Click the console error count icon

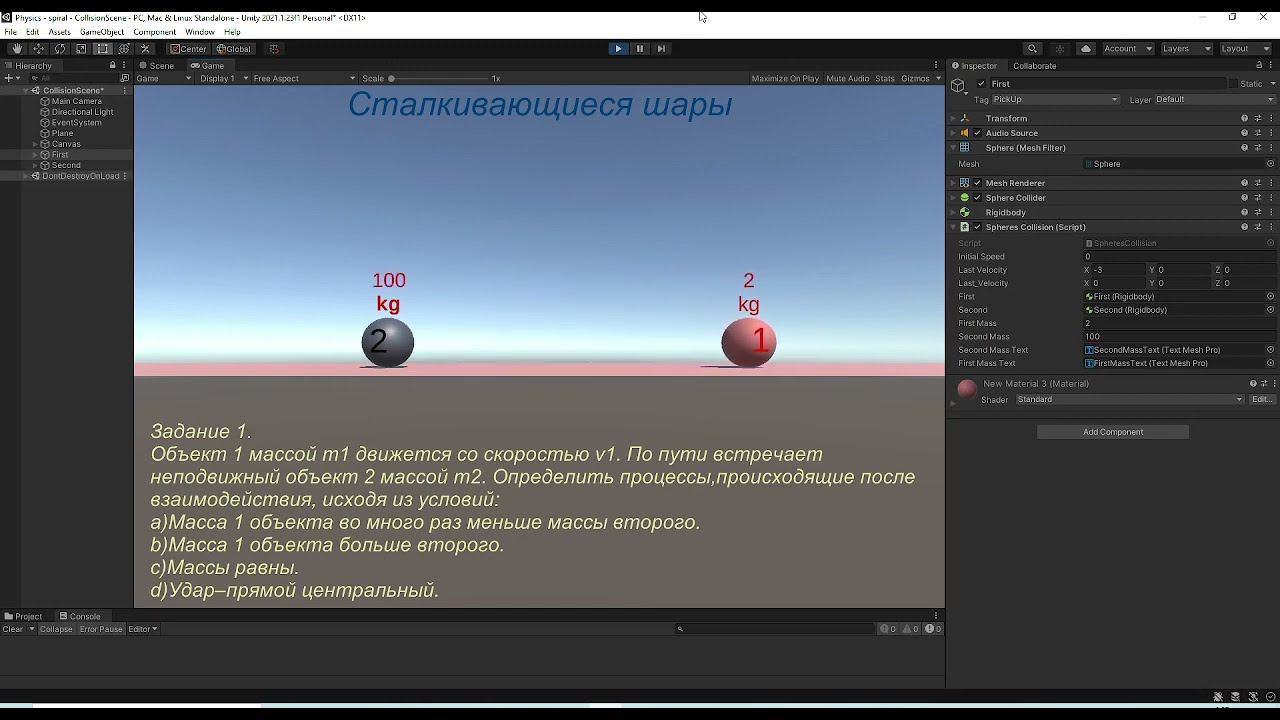[932, 629]
